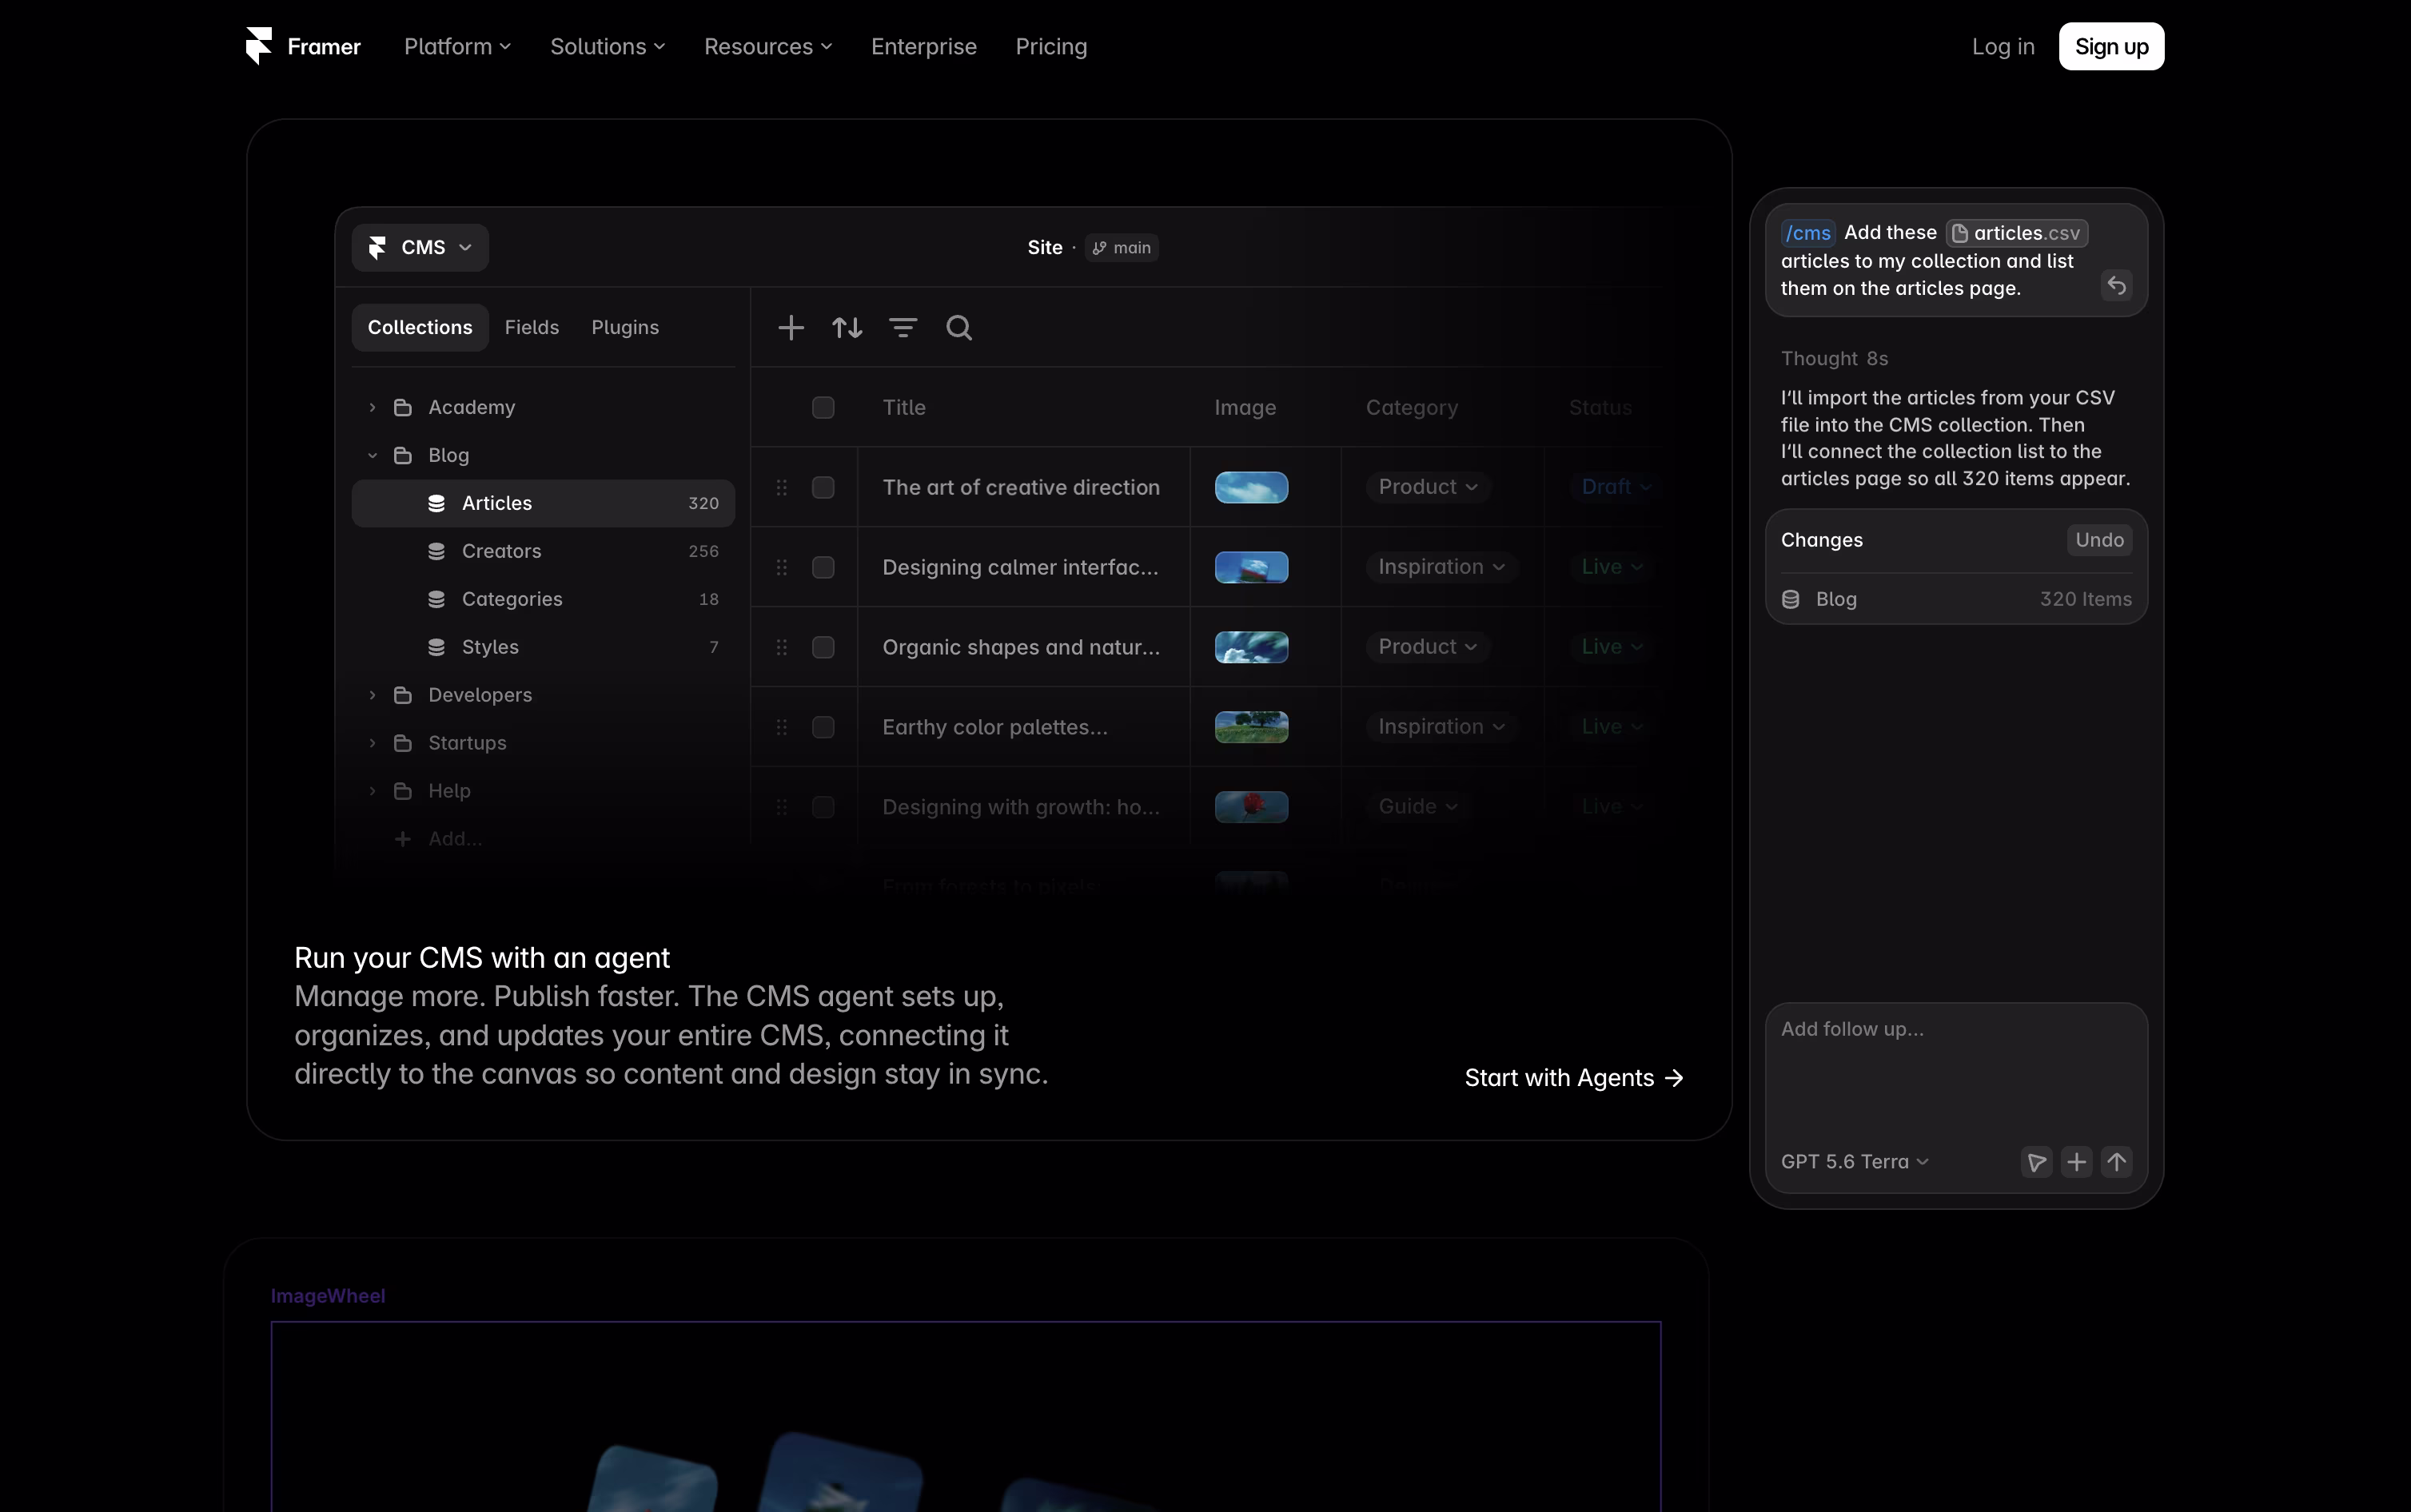Click the drag handle for 'Organic shapes and natur...' row
The height and width of the screenshot is (1512, 2411).
782,647
